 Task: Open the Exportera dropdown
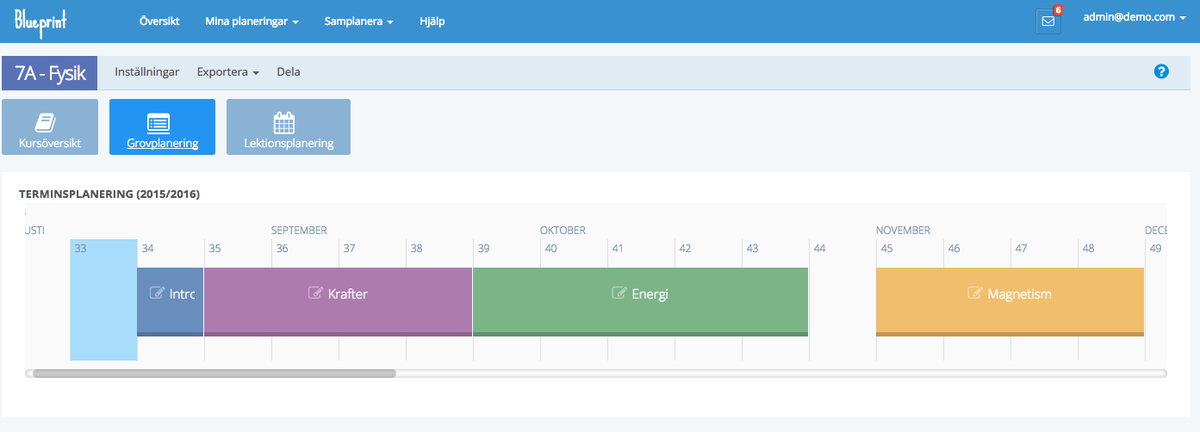(228, 72)
